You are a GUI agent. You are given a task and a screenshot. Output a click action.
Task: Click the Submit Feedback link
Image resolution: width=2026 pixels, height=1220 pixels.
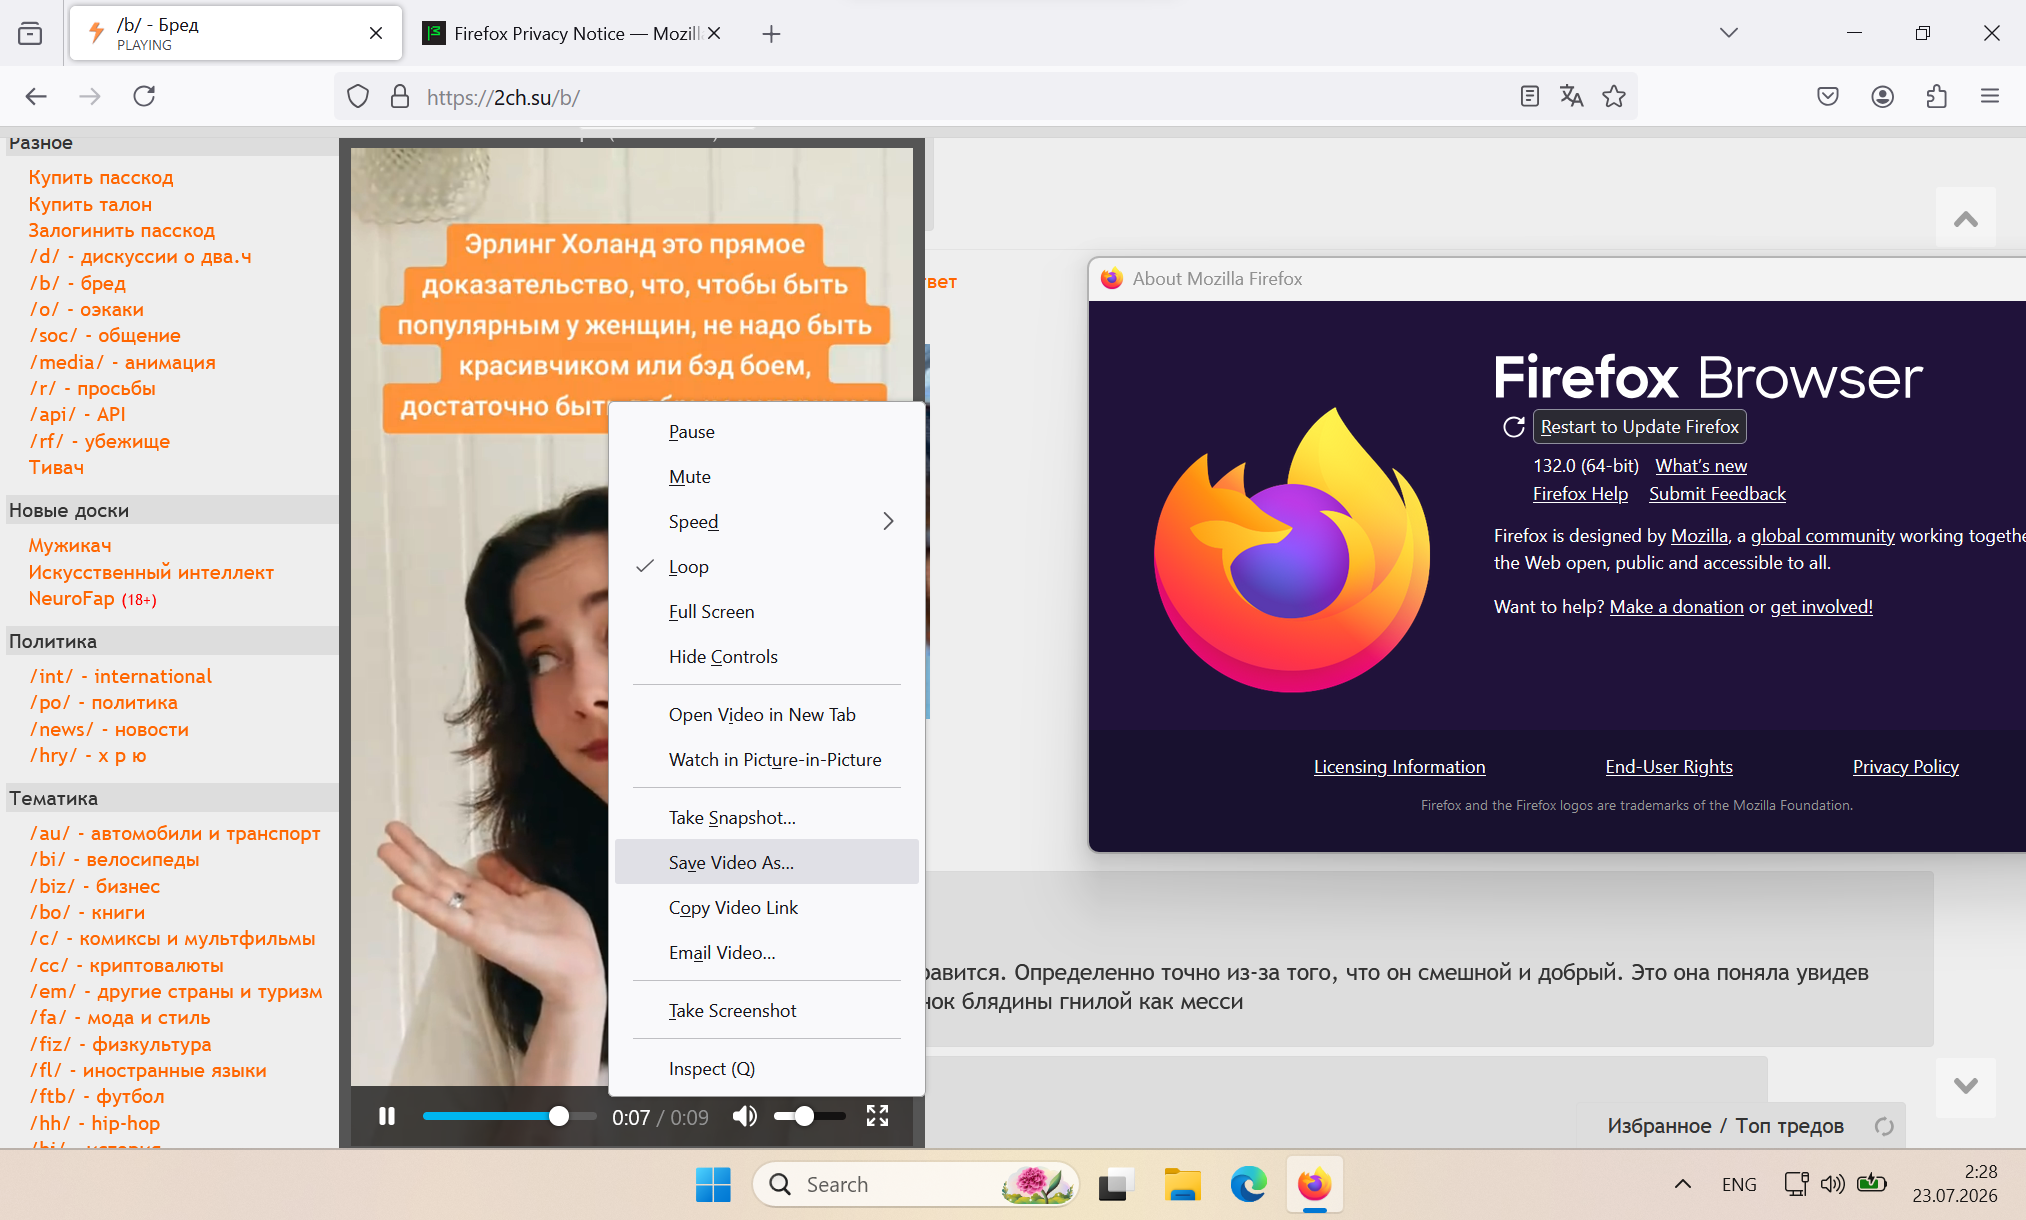1717,494
